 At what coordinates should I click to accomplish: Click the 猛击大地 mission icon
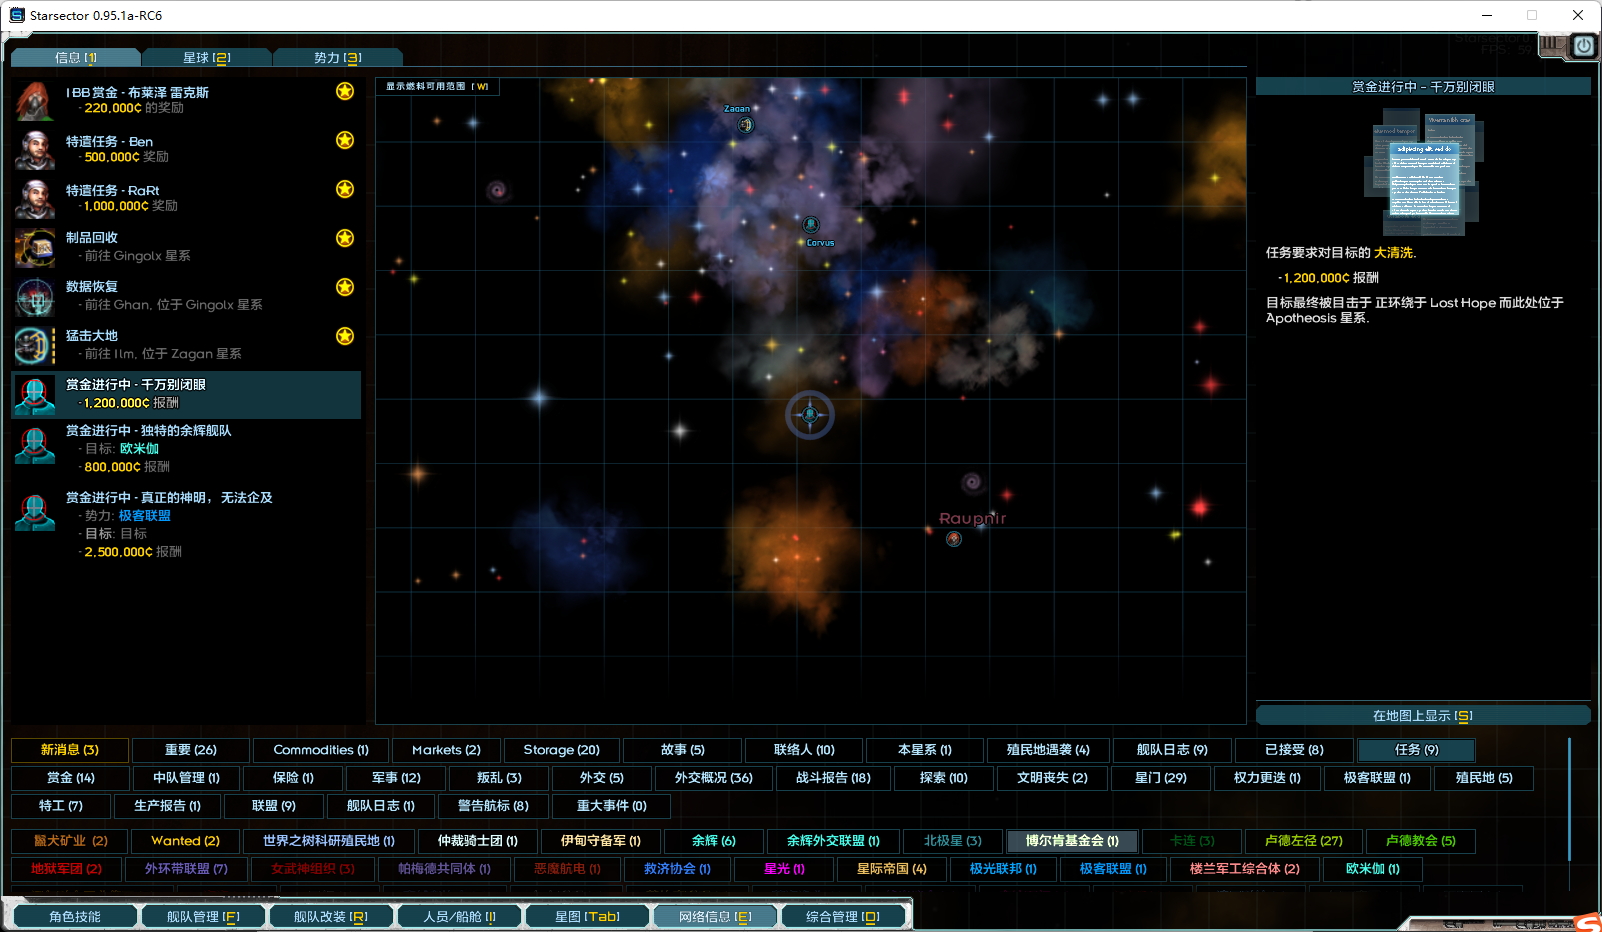[35, 345]
